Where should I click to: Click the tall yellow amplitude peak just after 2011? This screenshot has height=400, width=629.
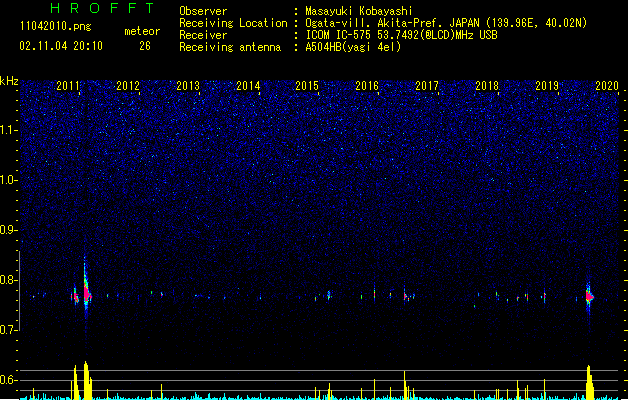[87, 380]
